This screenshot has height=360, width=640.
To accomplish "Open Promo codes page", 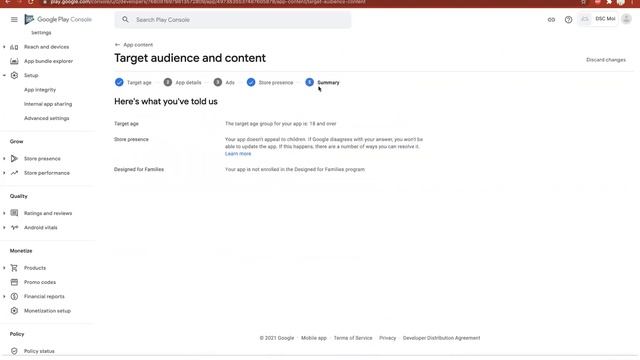I will pos(40,282).
